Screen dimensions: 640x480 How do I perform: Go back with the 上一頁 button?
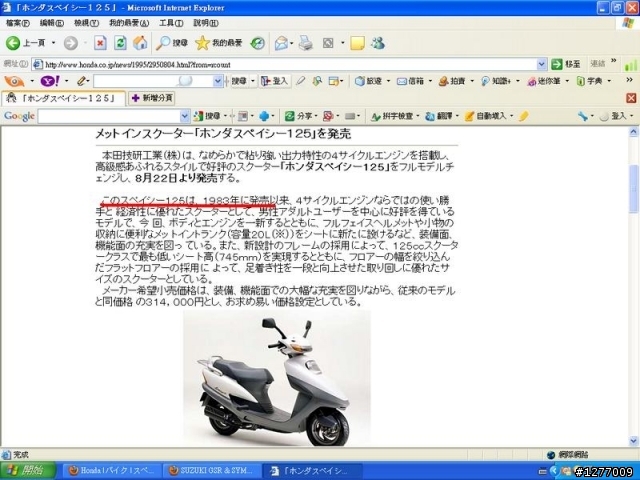pyautogui.click(x=25, y=43)
